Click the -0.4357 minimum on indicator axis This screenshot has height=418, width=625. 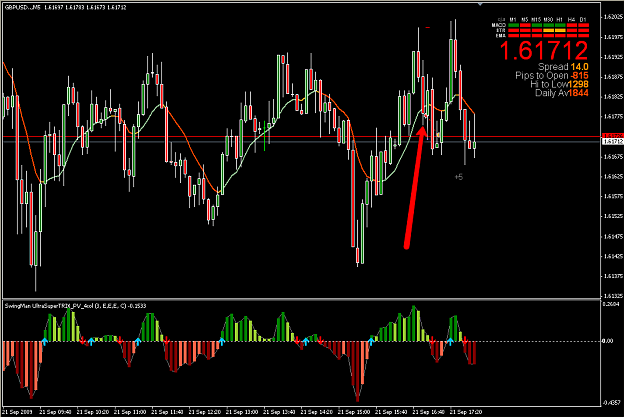[x=612, y=402]
